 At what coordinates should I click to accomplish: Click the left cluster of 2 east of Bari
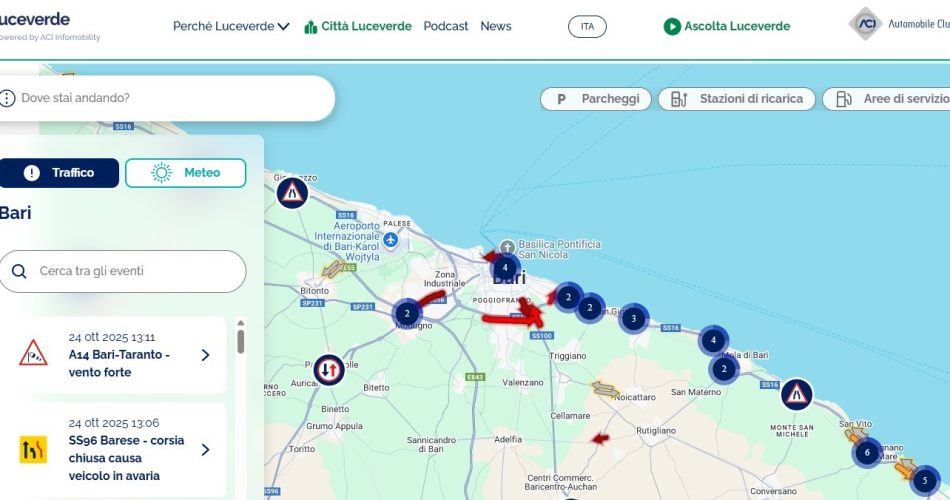(568, 297)
